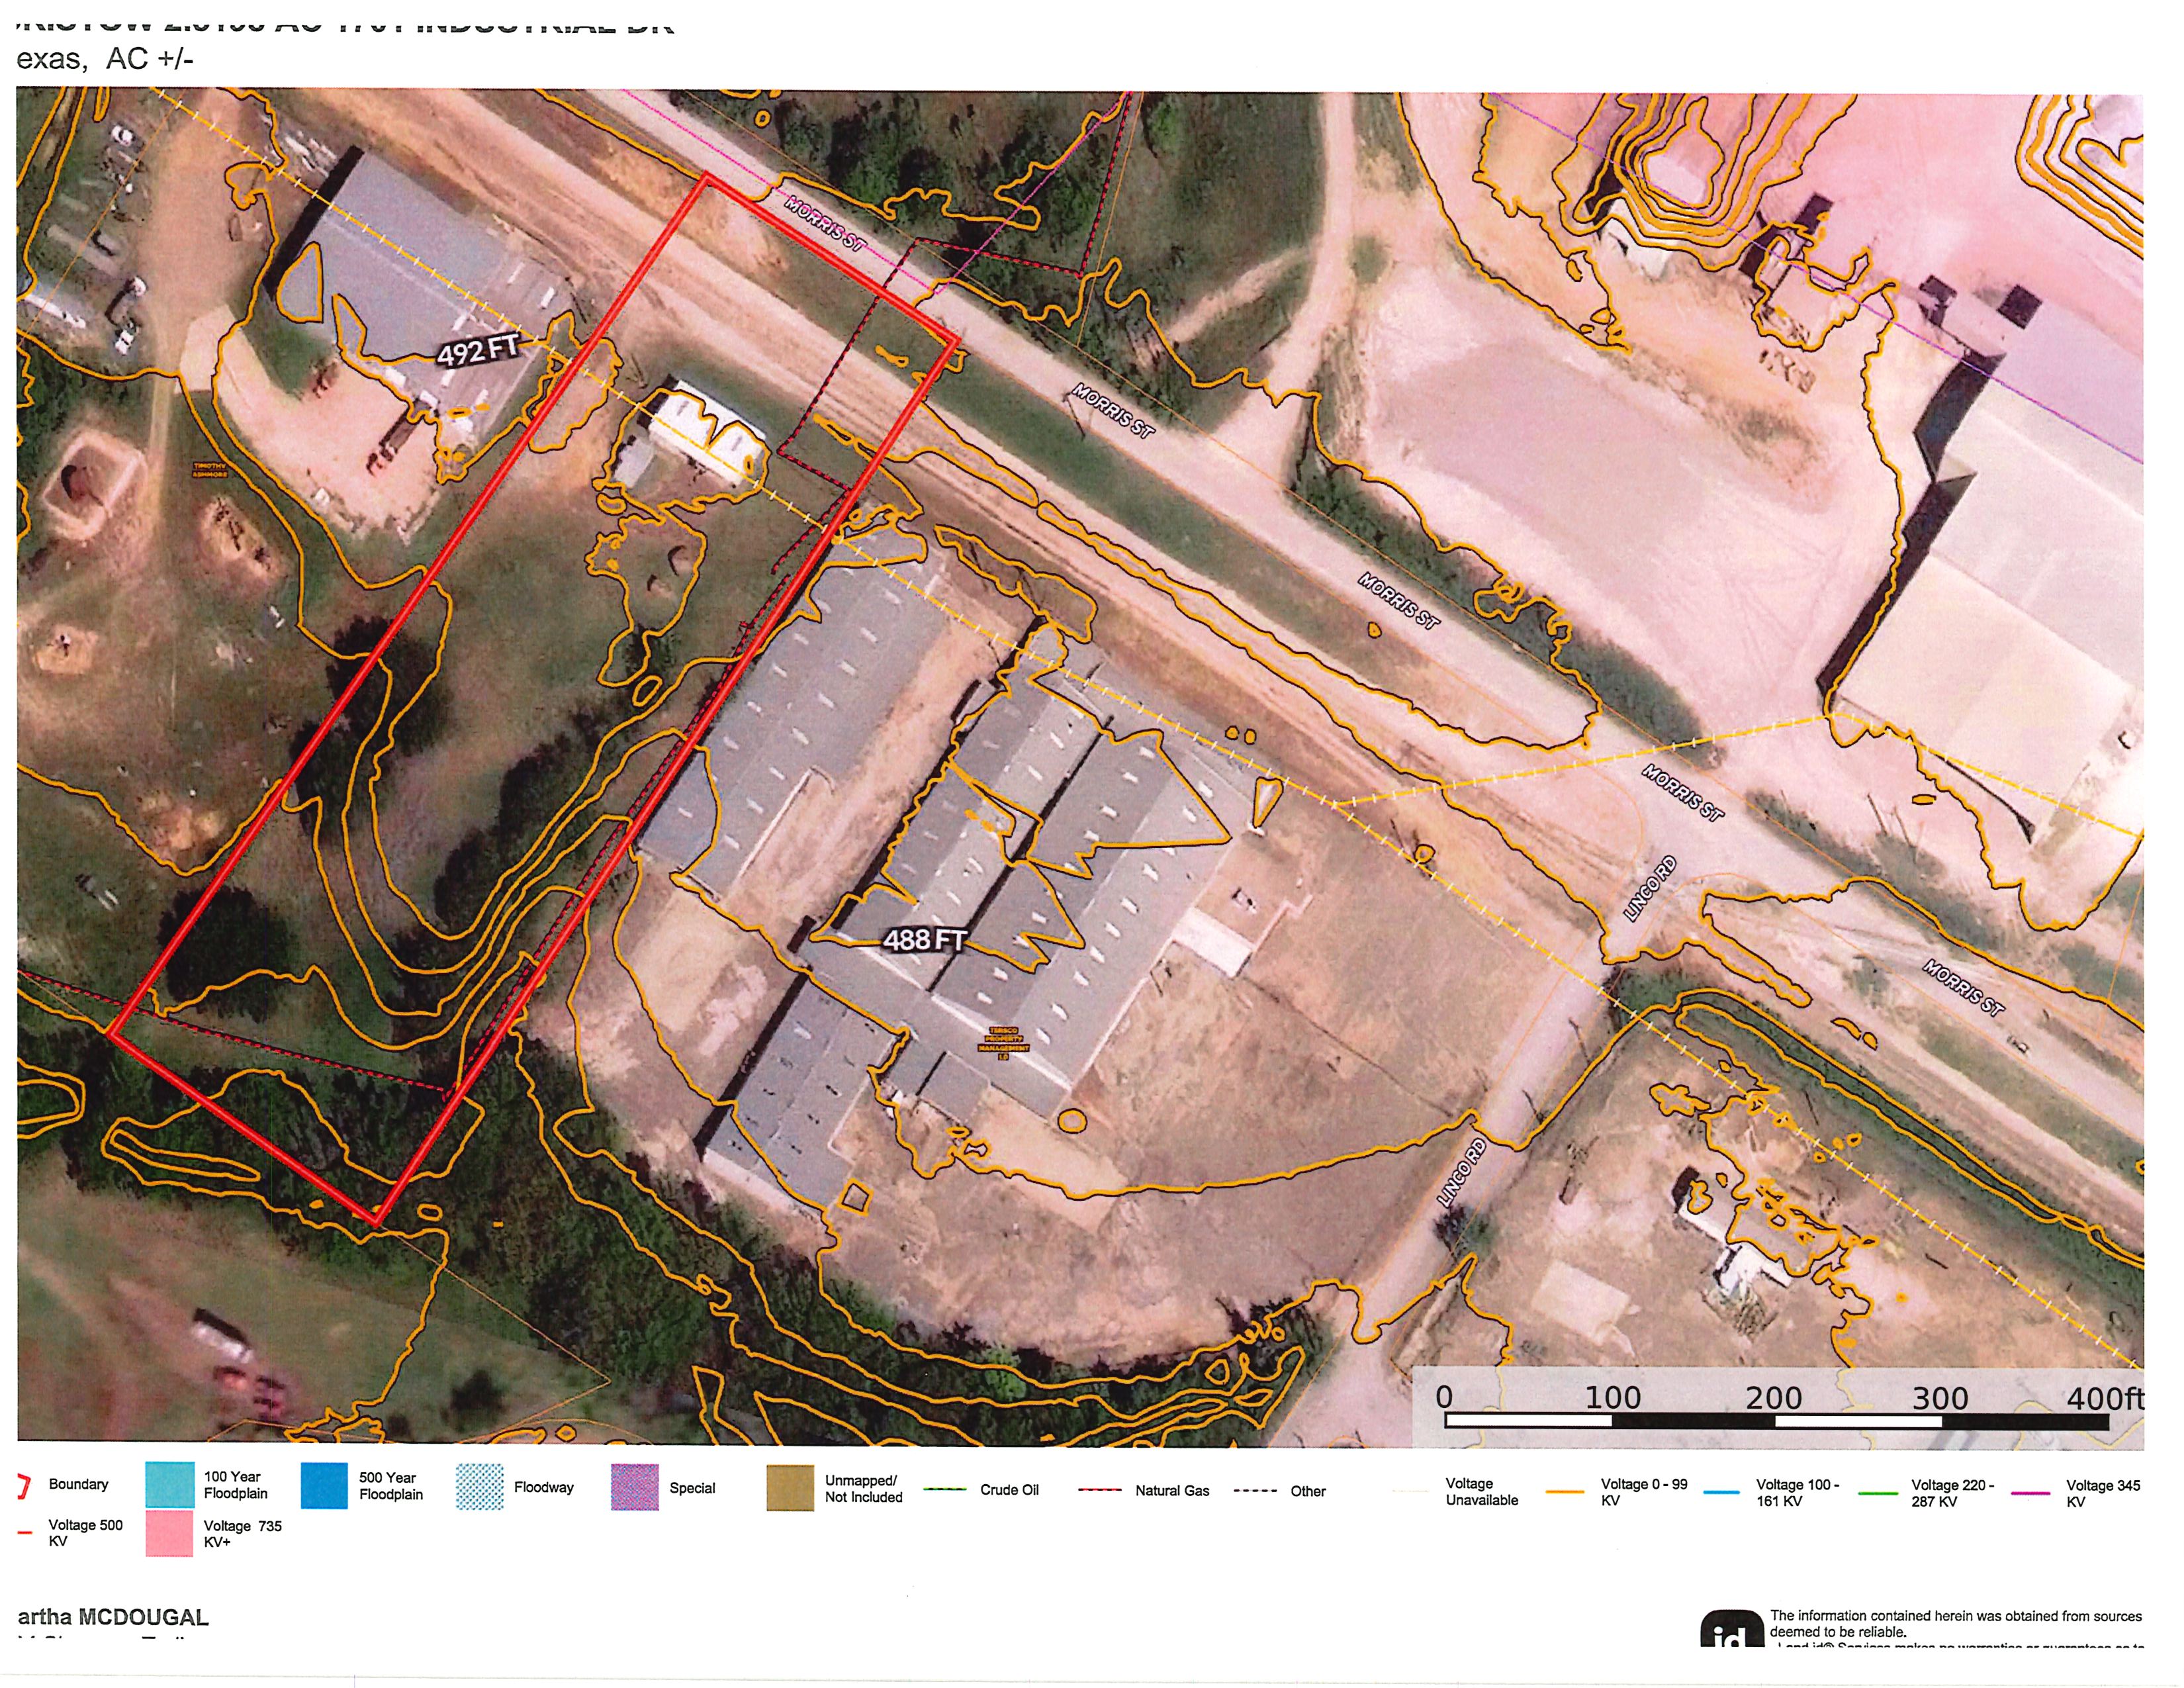Click the 'Crude Oil' legend label
This screenshot has width=2184, height=1688.
[1009, 1490]
